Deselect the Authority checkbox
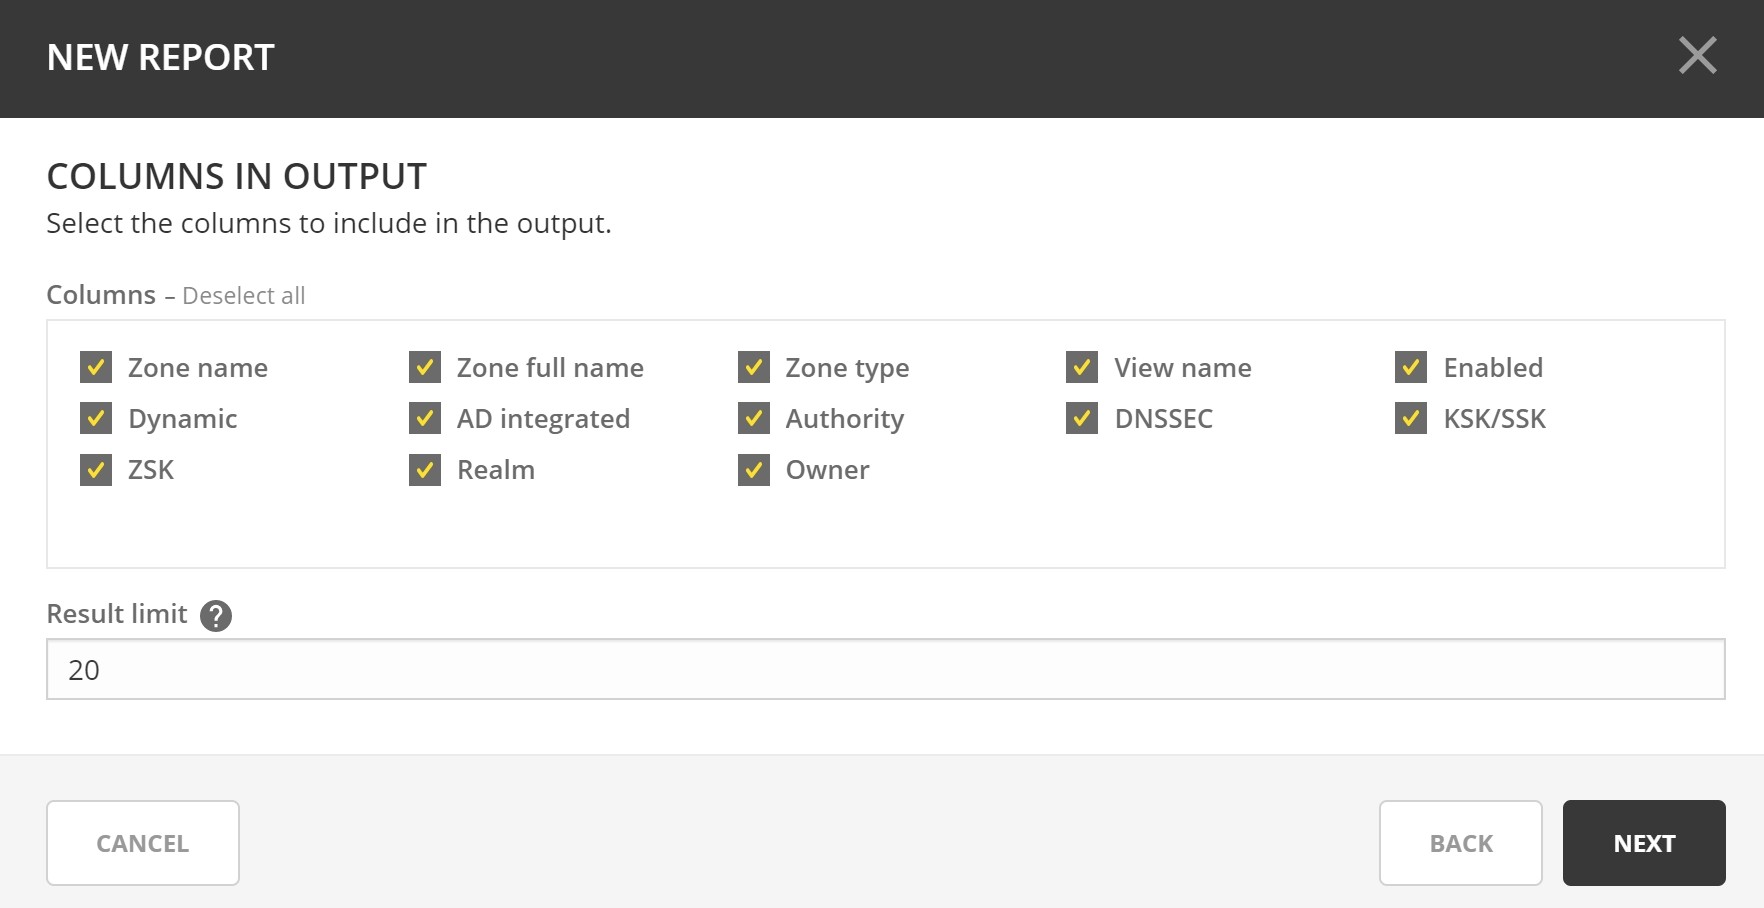The width and height of the screenshot is (1764, 908). [754, 418]
